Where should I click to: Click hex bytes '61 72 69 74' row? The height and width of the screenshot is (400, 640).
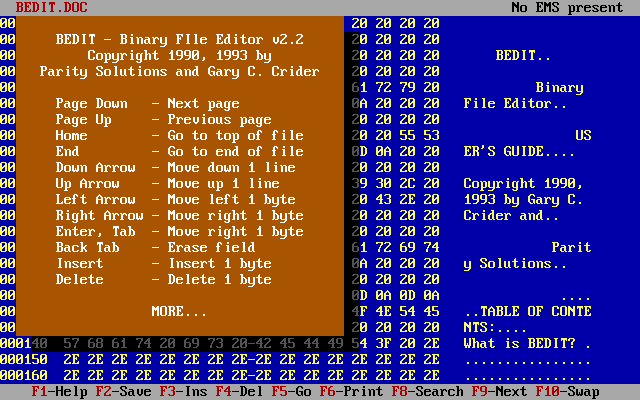[396, 247]
